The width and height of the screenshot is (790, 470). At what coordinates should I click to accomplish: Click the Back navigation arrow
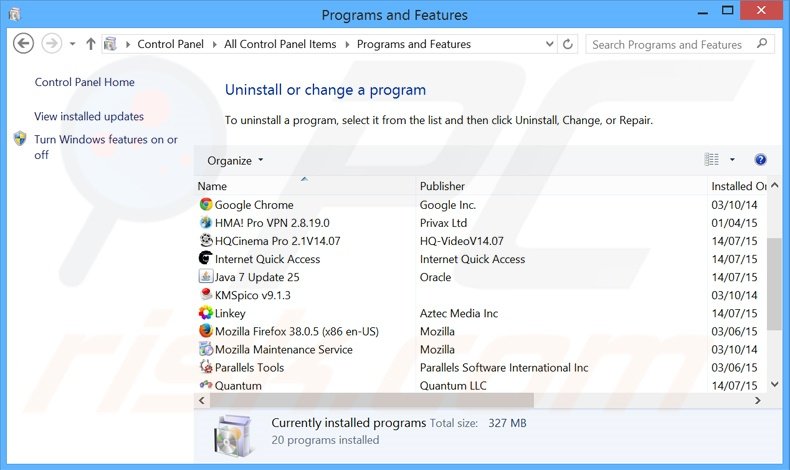pyautogui.click(x=23, y=43)
